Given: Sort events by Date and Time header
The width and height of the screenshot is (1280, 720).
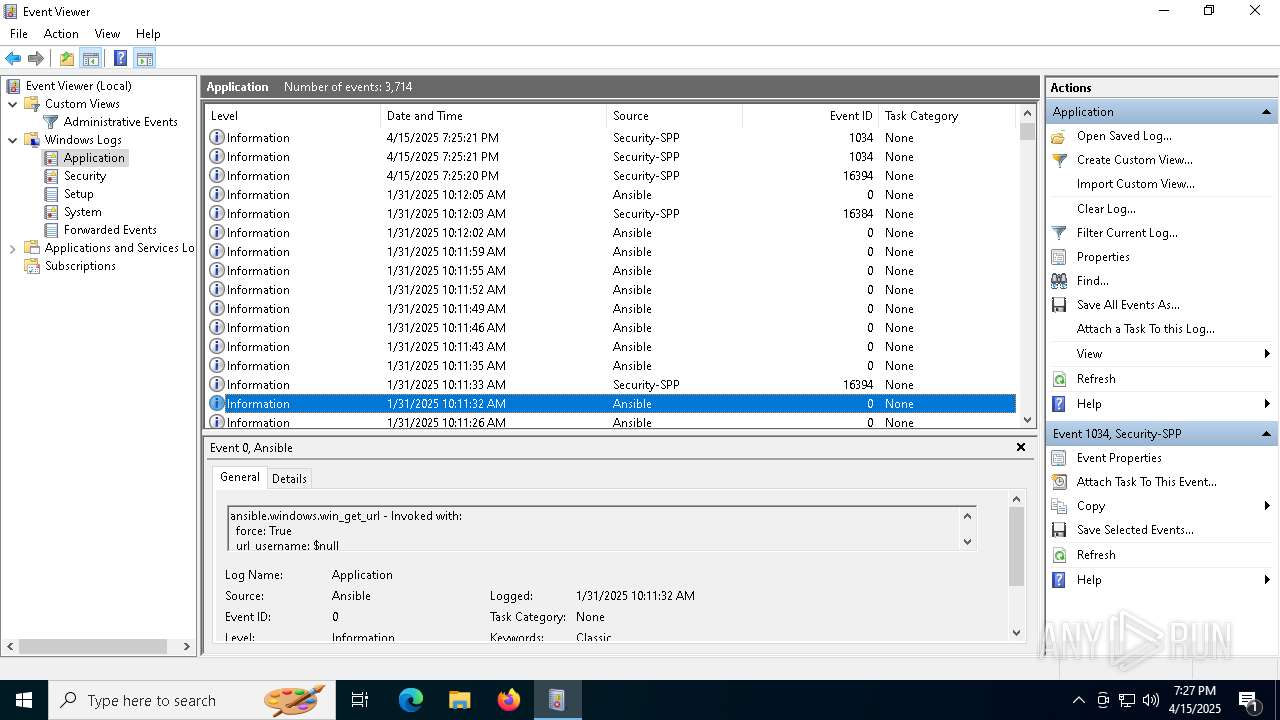Looking at the screenshot, I should [494, 116].
